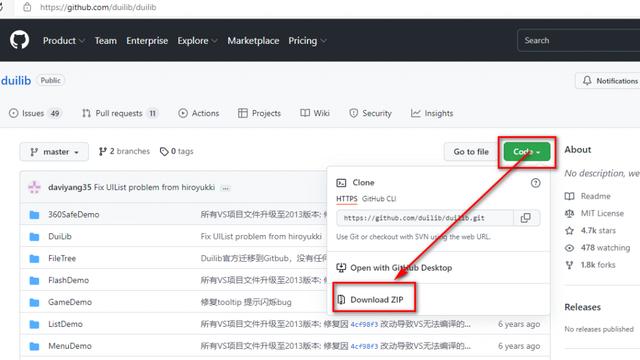This screenshot has width=640, height=360.
Task: Click the folder icon beside GameDemo
Action: (34, 302)
